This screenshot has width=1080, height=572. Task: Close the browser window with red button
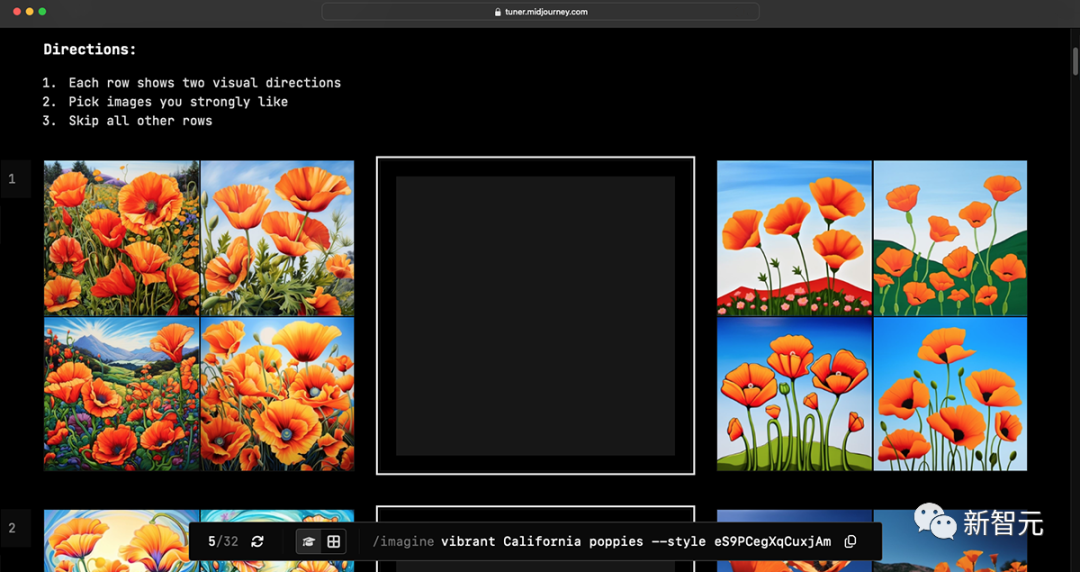[17, 12]
